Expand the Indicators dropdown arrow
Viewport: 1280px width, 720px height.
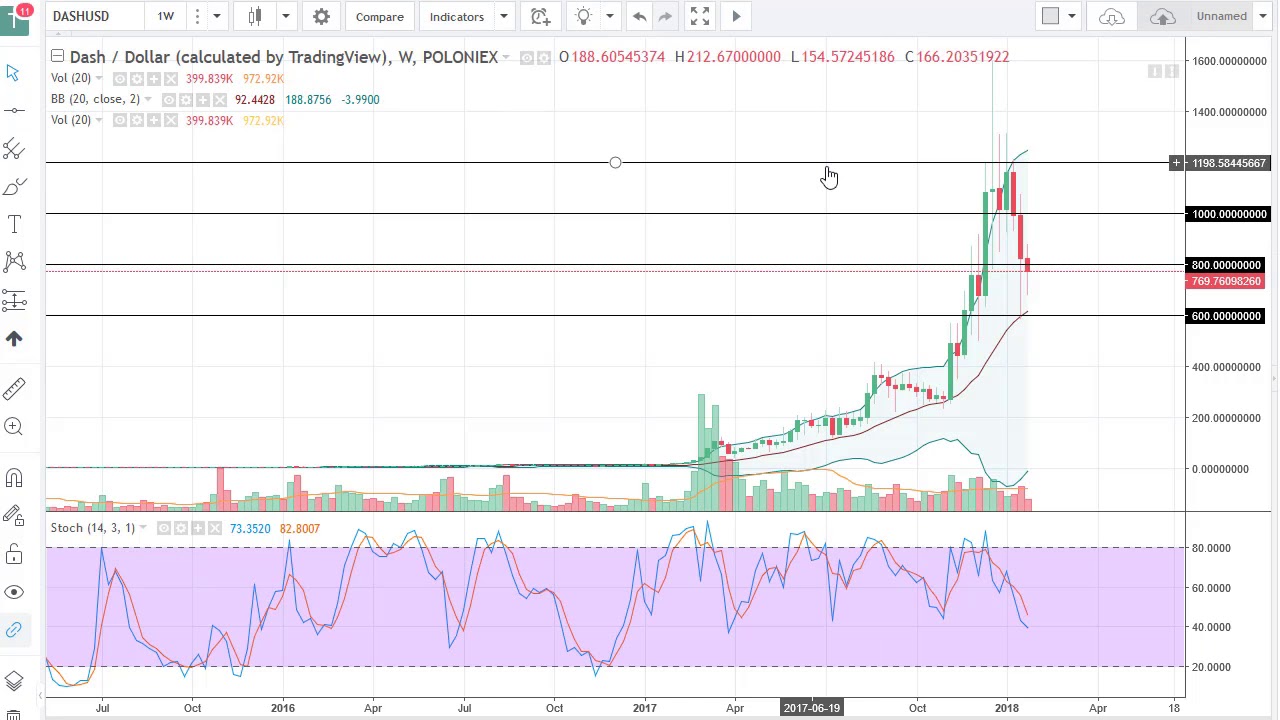(504, 16)
